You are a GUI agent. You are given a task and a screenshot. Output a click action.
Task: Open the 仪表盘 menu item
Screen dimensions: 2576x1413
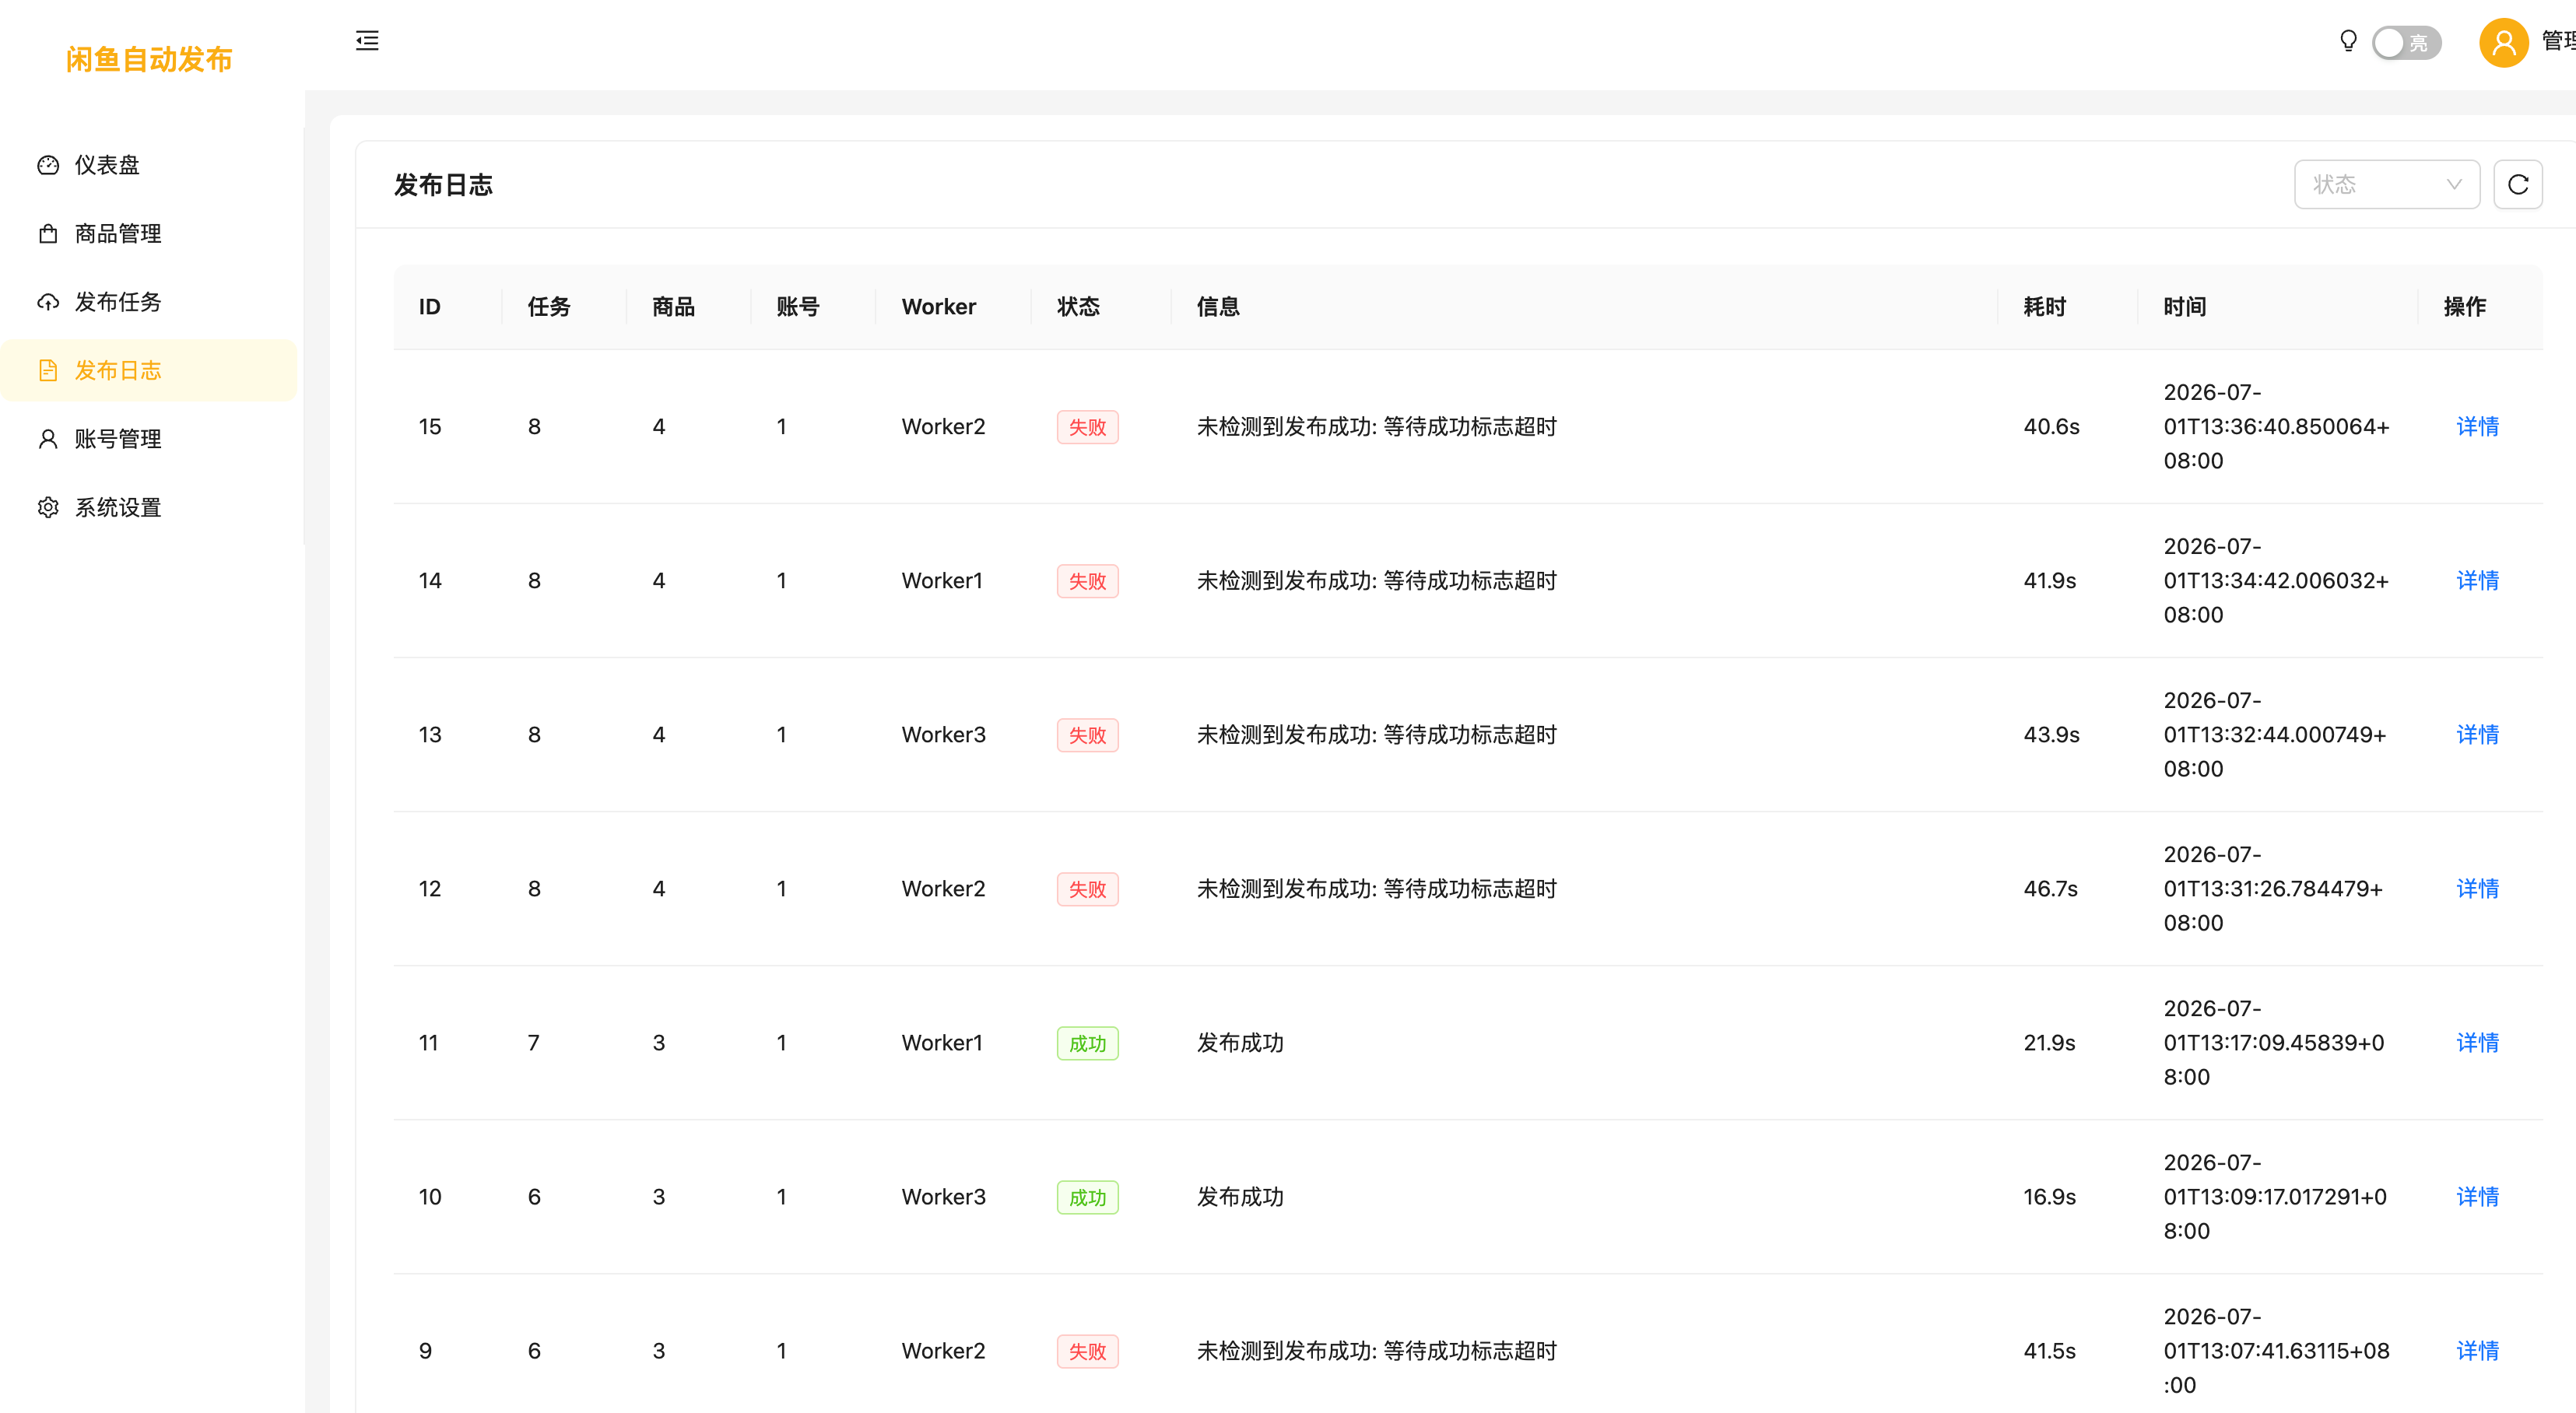click(x=150, y=165)
